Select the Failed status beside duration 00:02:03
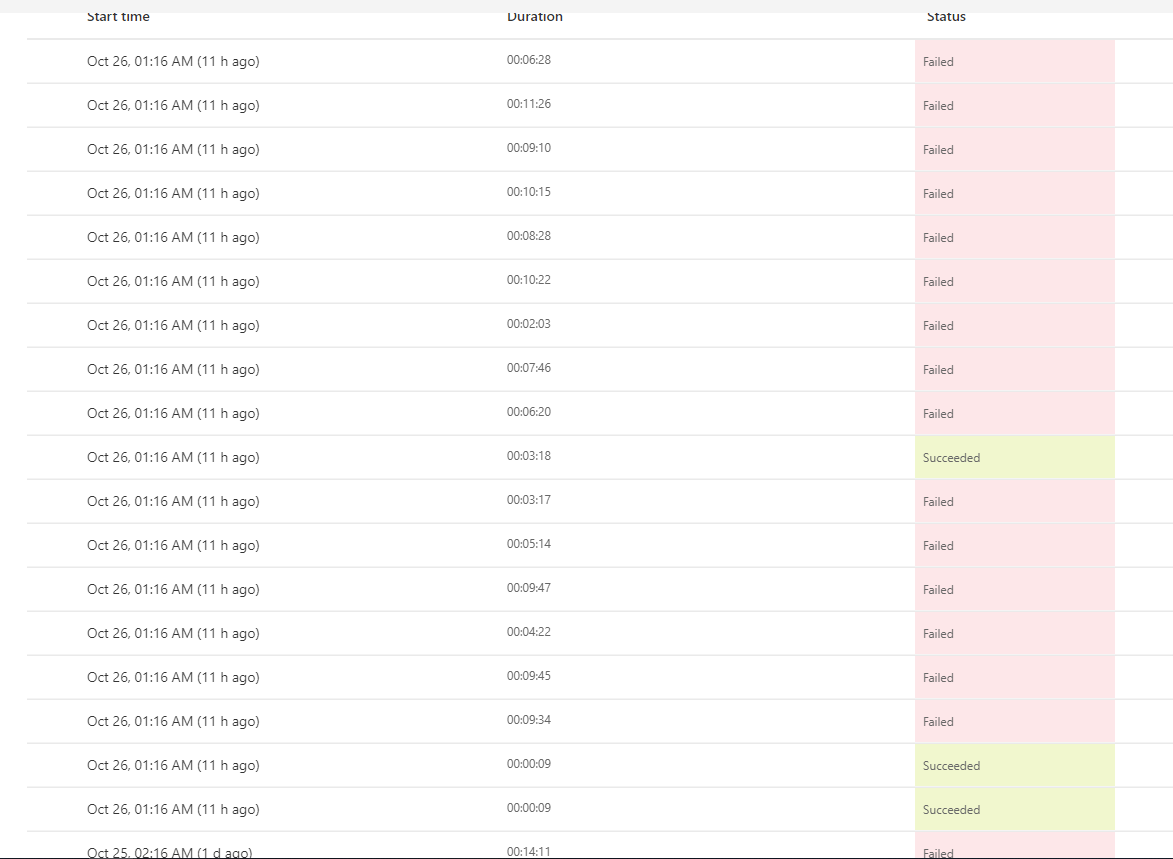Image resolution: width=1173 pixels, height=859 pixels. 938,325
